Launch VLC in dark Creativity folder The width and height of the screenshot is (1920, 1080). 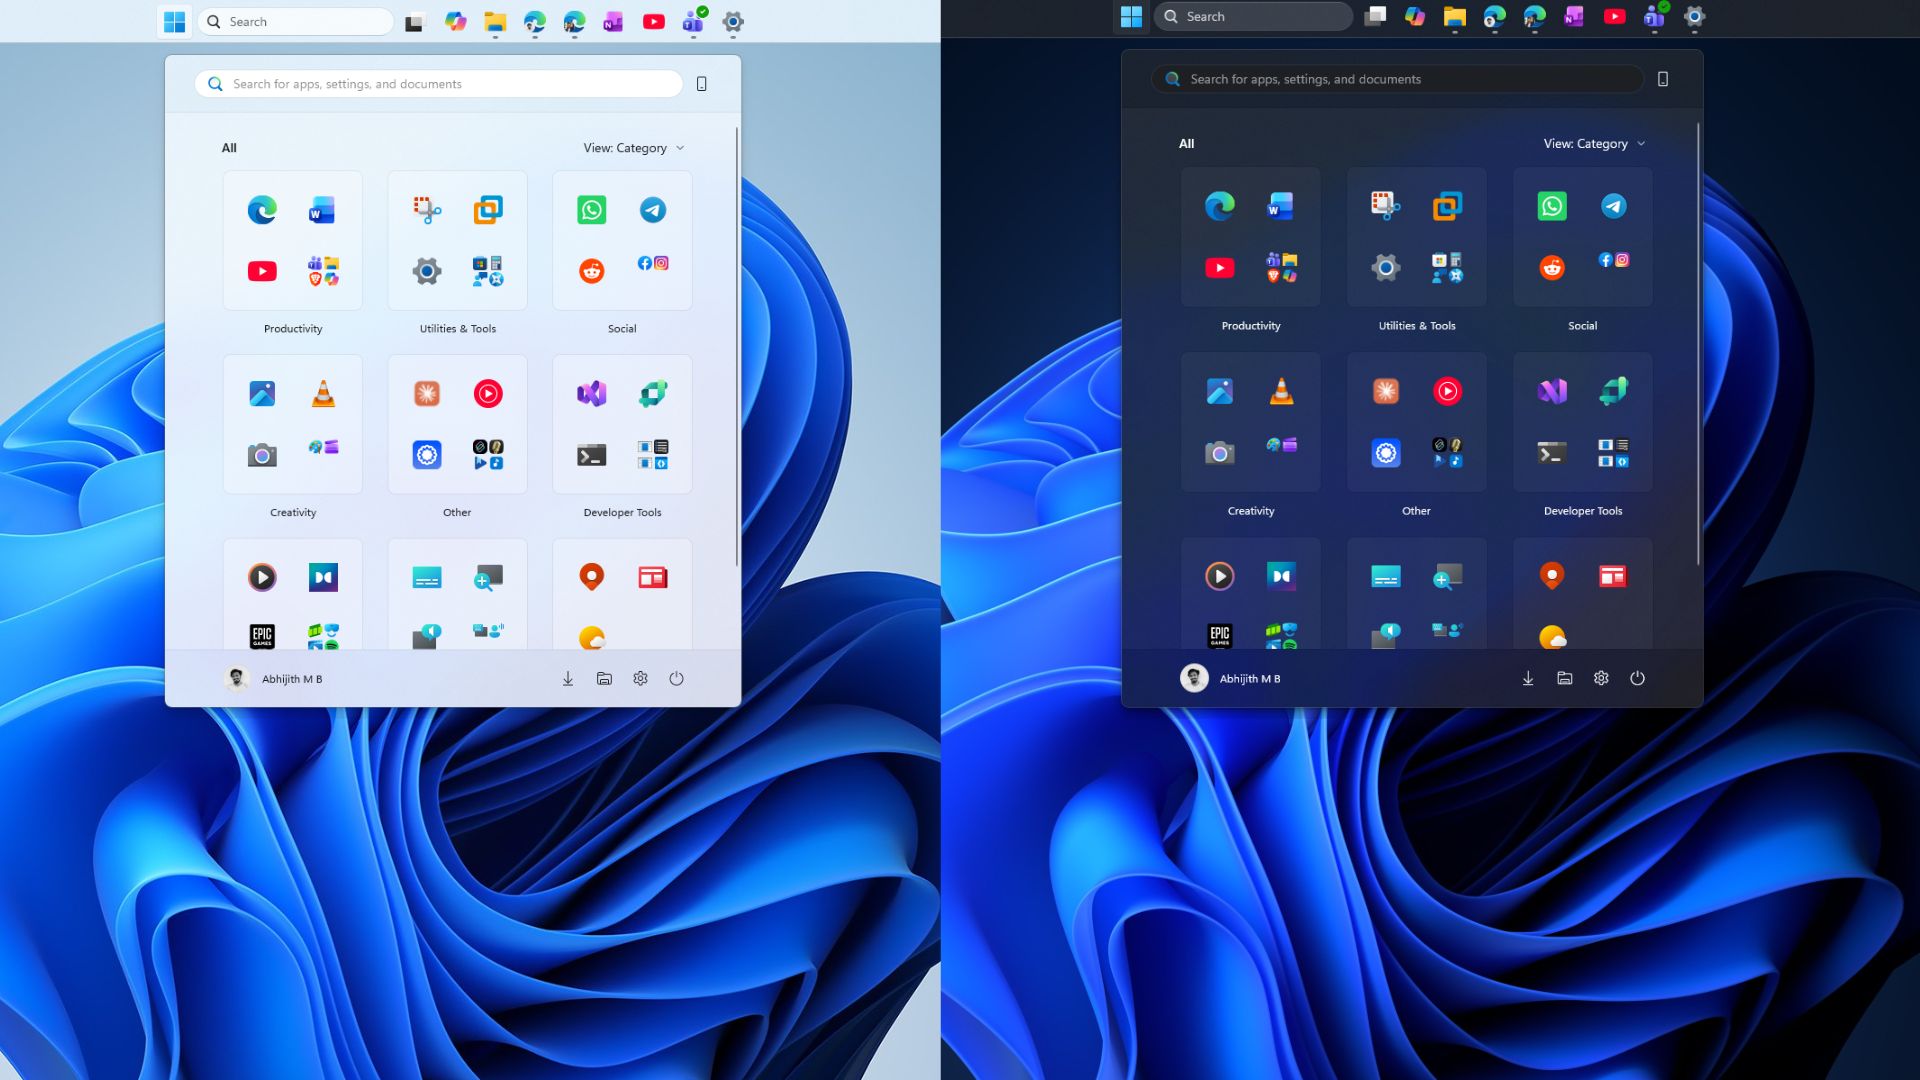pos(1281,391)
